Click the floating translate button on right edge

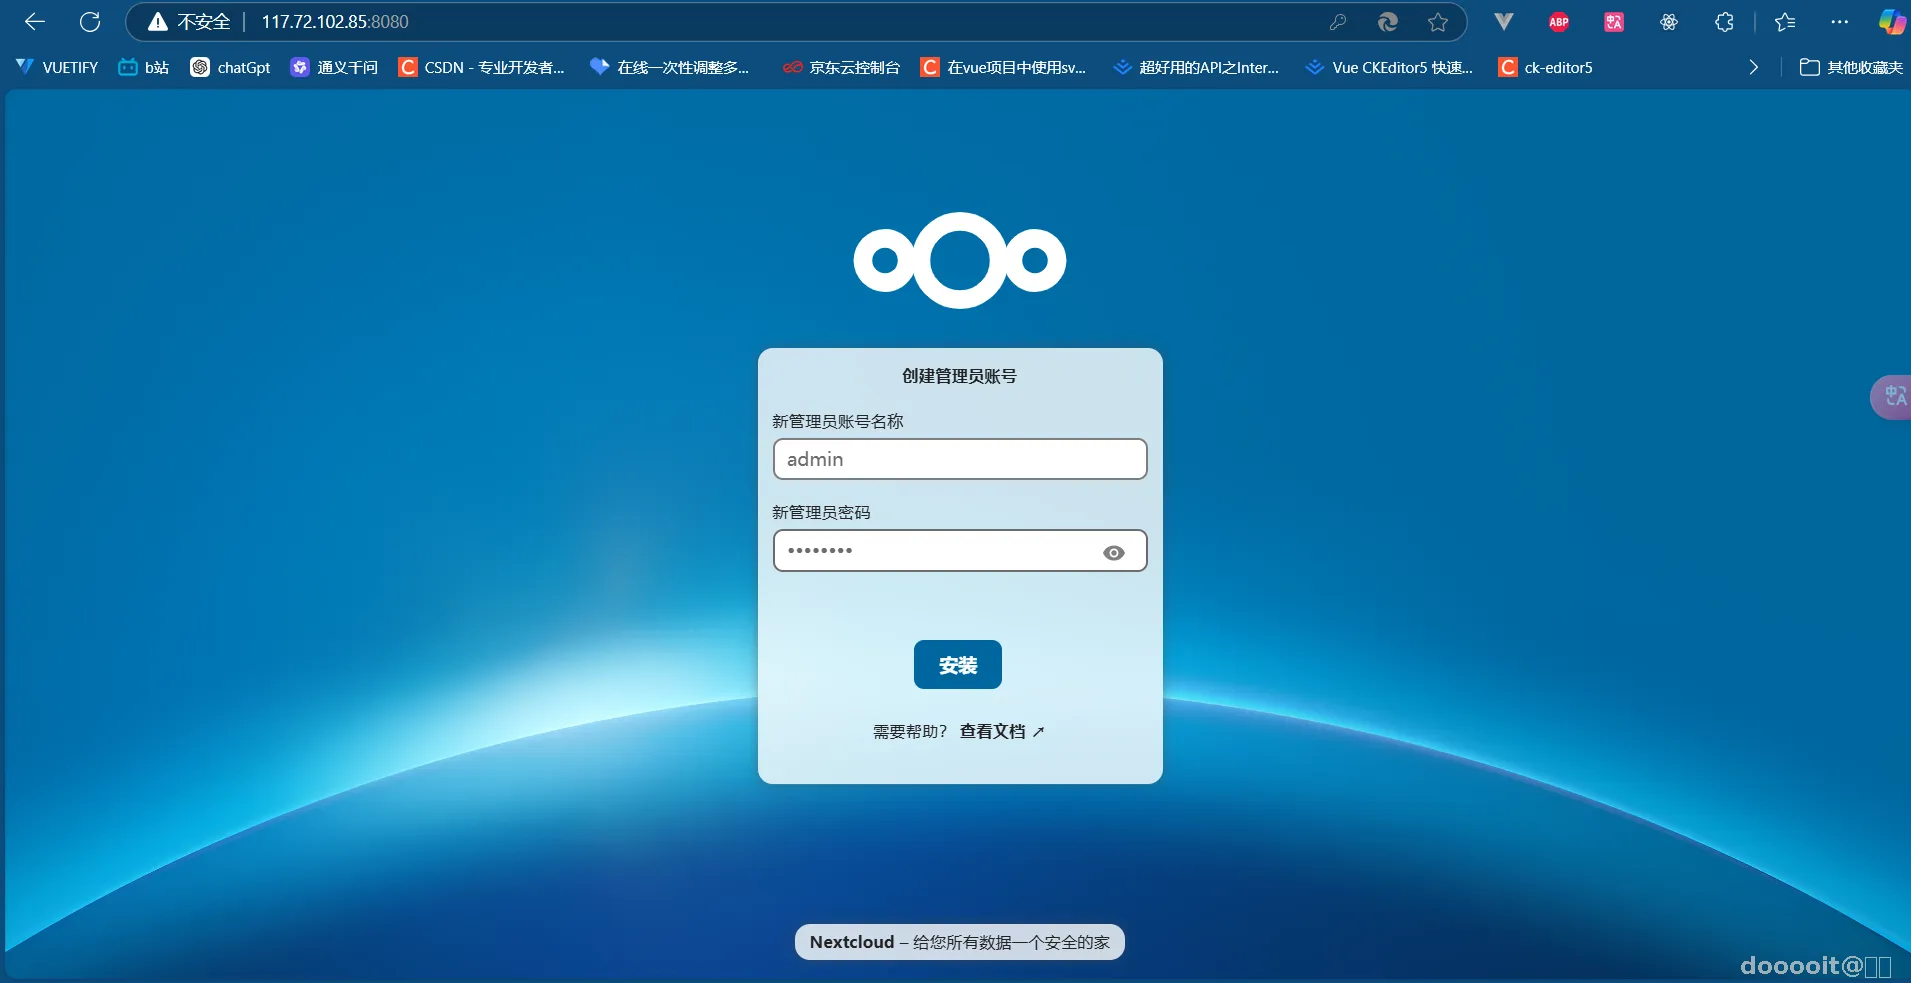click(1893, 397)
